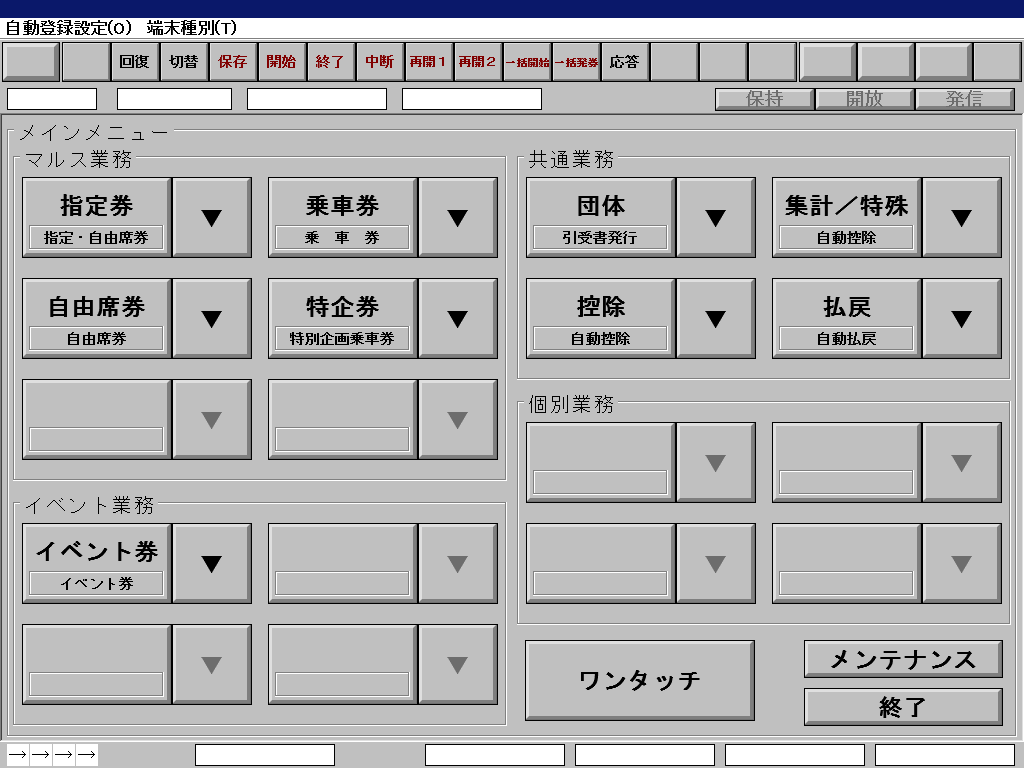The height and width of the screenshot is (768, 1024).
Task: Open the 乗車券 fare ticket function
Action: tap(342, 217)
